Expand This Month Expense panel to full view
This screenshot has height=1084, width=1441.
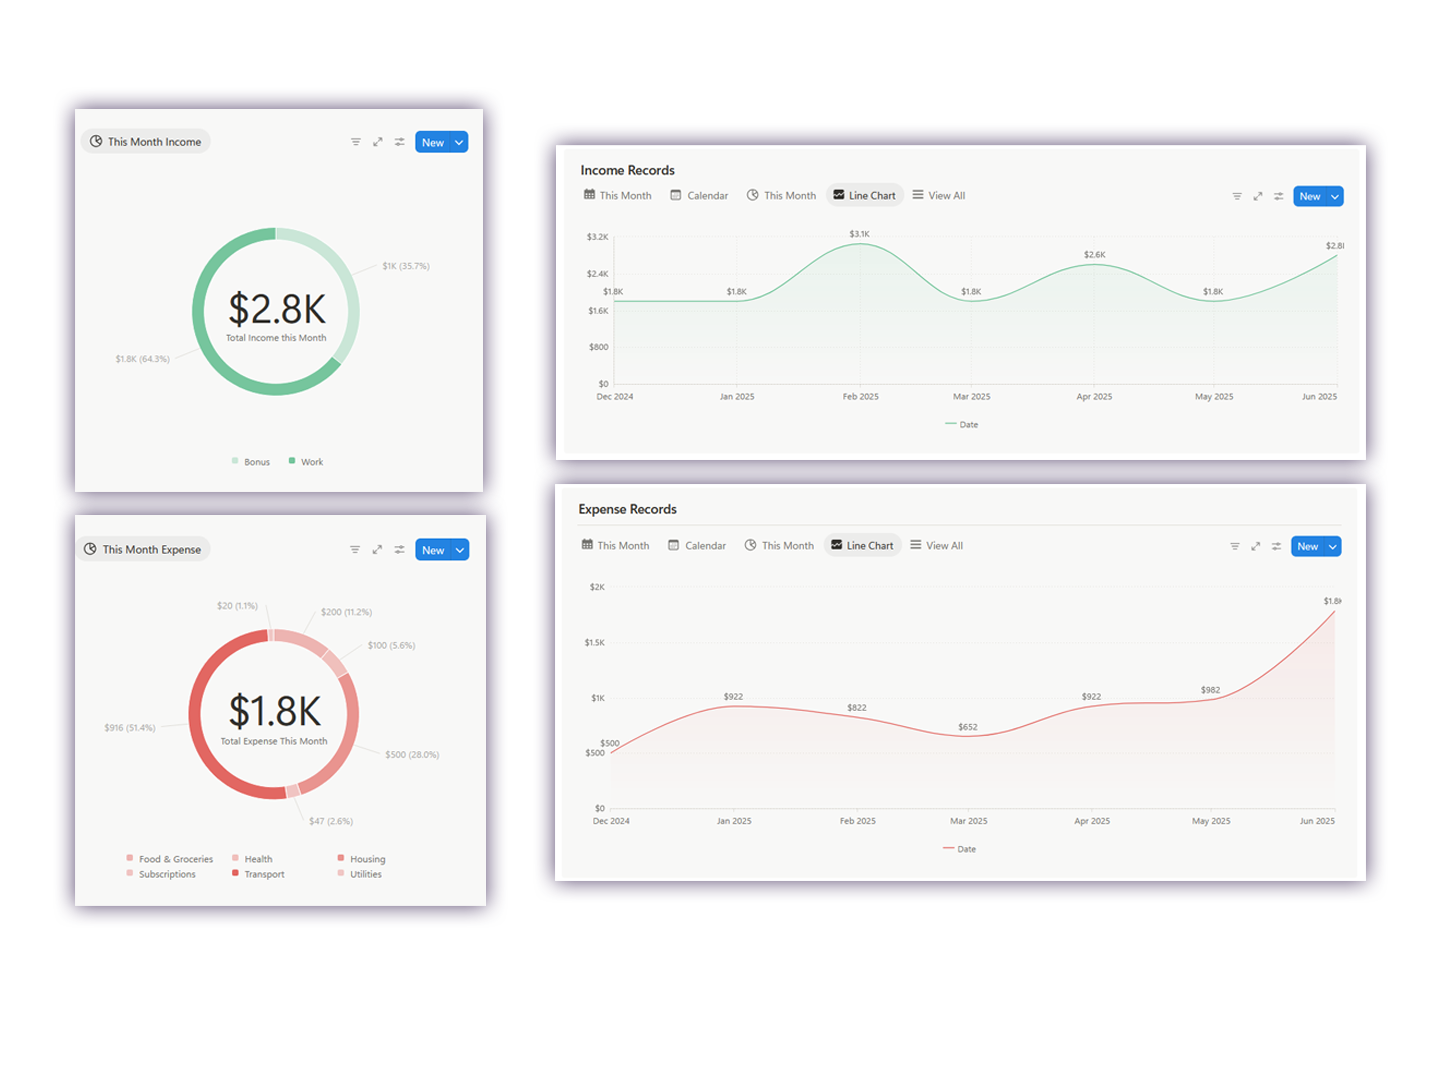[x=377, y=550]
